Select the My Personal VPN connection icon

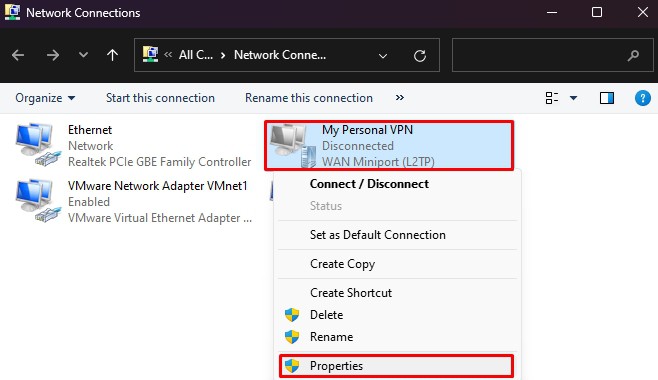tap(293, 146)
